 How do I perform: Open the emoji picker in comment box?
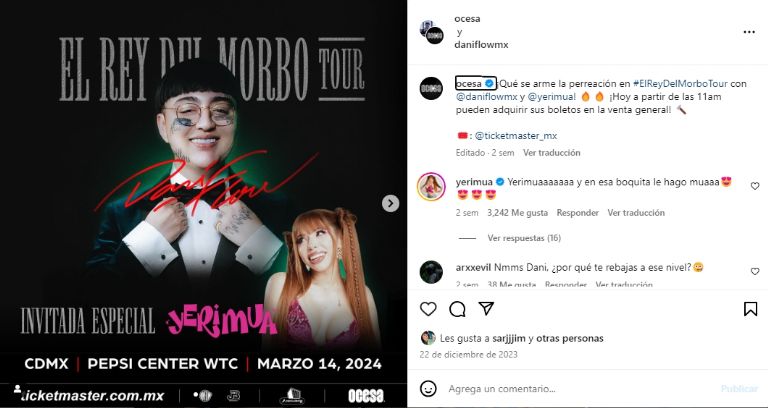tap(428, 389)
